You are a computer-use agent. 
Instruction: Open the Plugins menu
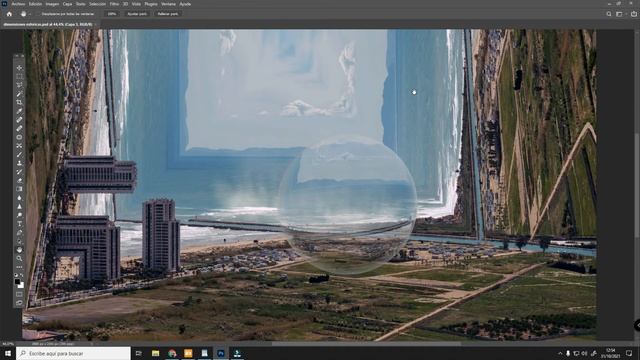point(151,4)
